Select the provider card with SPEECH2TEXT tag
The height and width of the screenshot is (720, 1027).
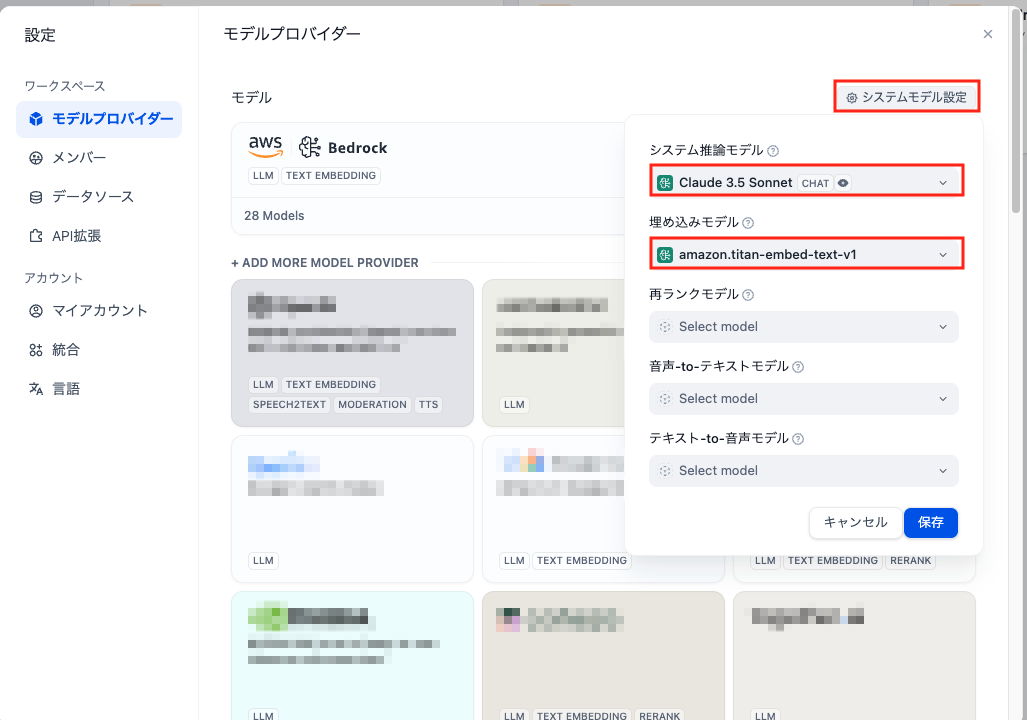click(352, 353)
